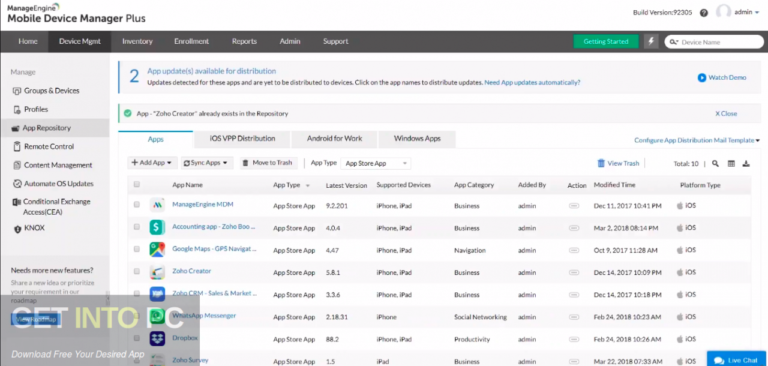The height and width of the screenshot is (366, 768).
Task: Open Content Management in sidebar
Action: click(57, 165)
